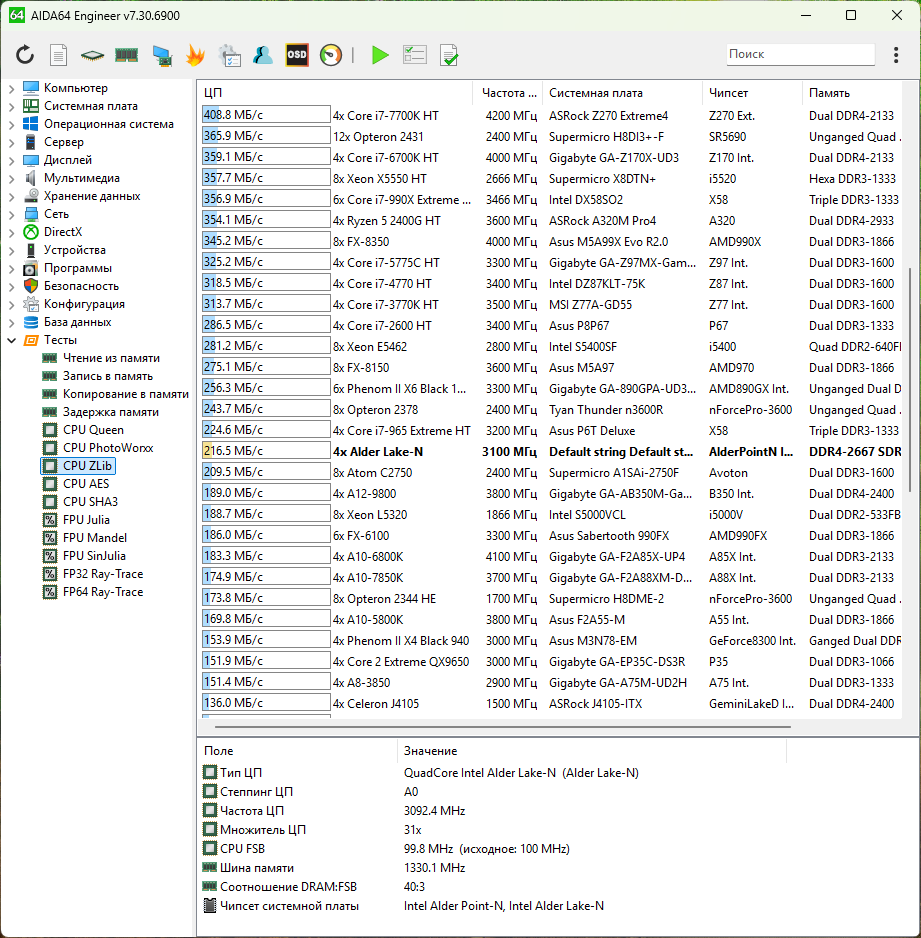Image resolution: width=921 pixels, height=938 pixels.
Task: Click the memory module toolbar icon
Action: [x=126, y=55]
